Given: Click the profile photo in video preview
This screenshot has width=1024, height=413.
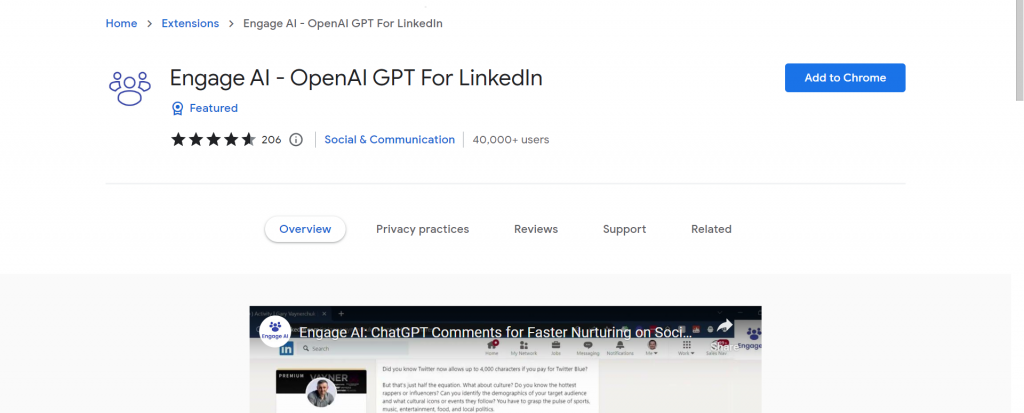Looking at the screenshot, I should click(x=321, y=393).
